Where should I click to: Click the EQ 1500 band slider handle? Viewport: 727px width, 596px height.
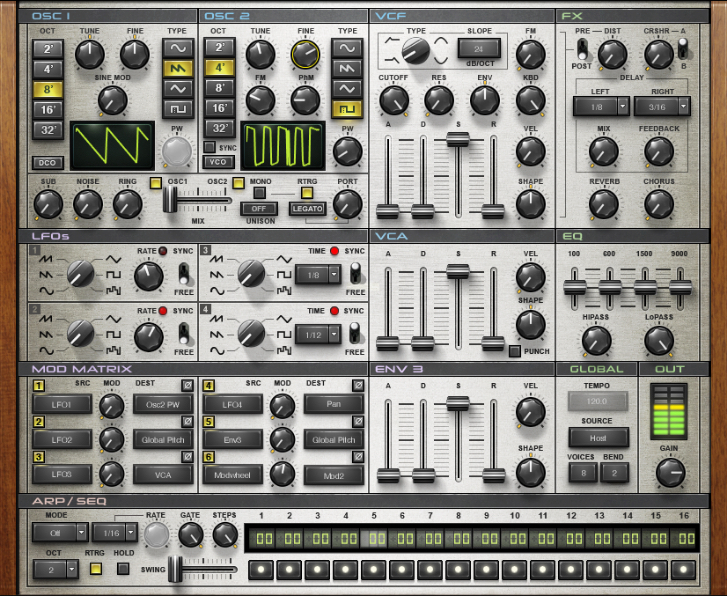pyautogui.click(x=645, y=287)
